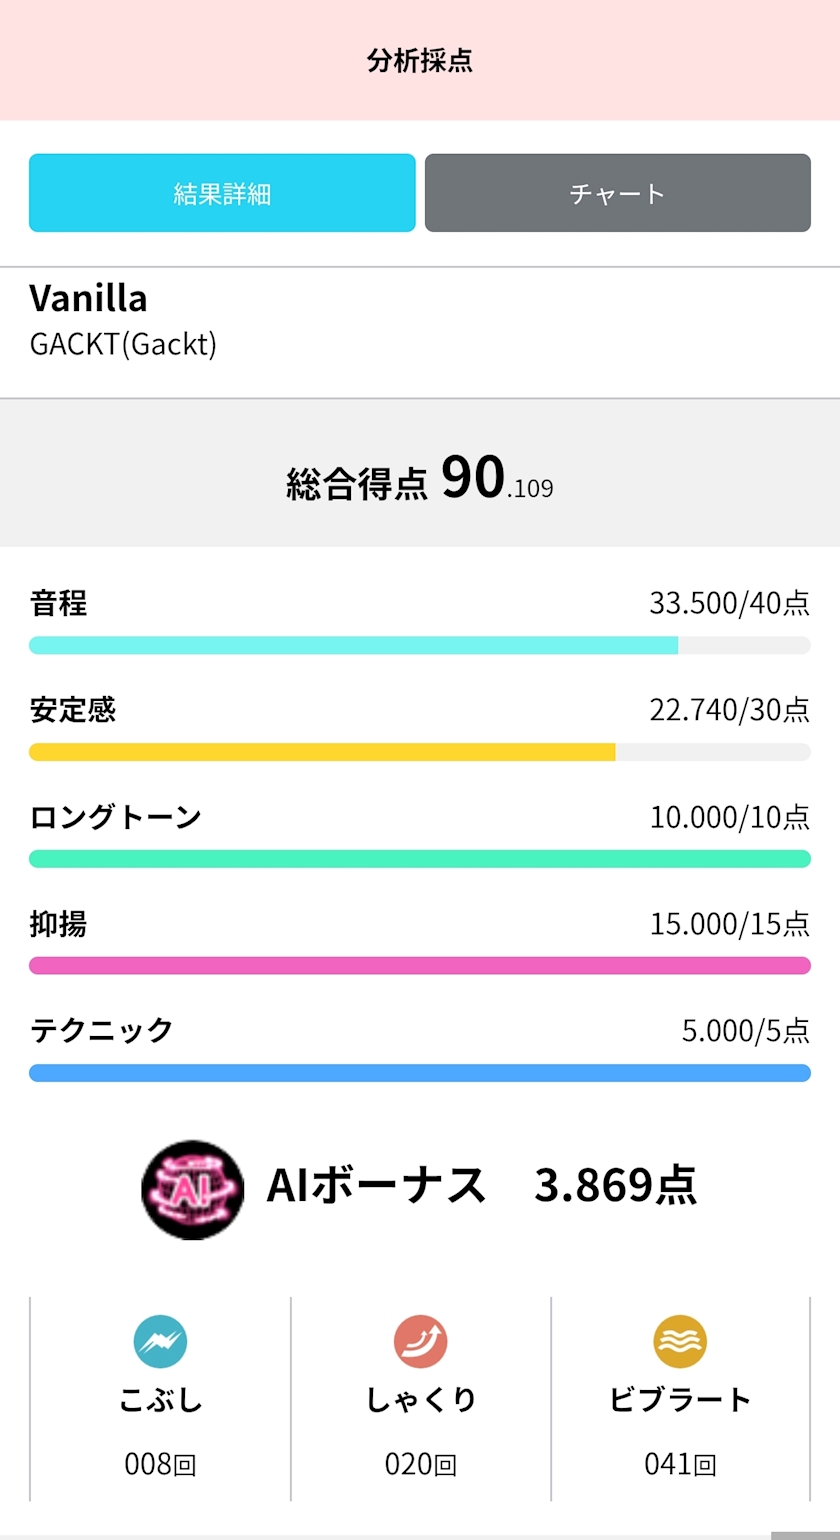Tap the 総合得点 total score display
Viewport: 840px width, 1540px height.
tap(420, 478)
